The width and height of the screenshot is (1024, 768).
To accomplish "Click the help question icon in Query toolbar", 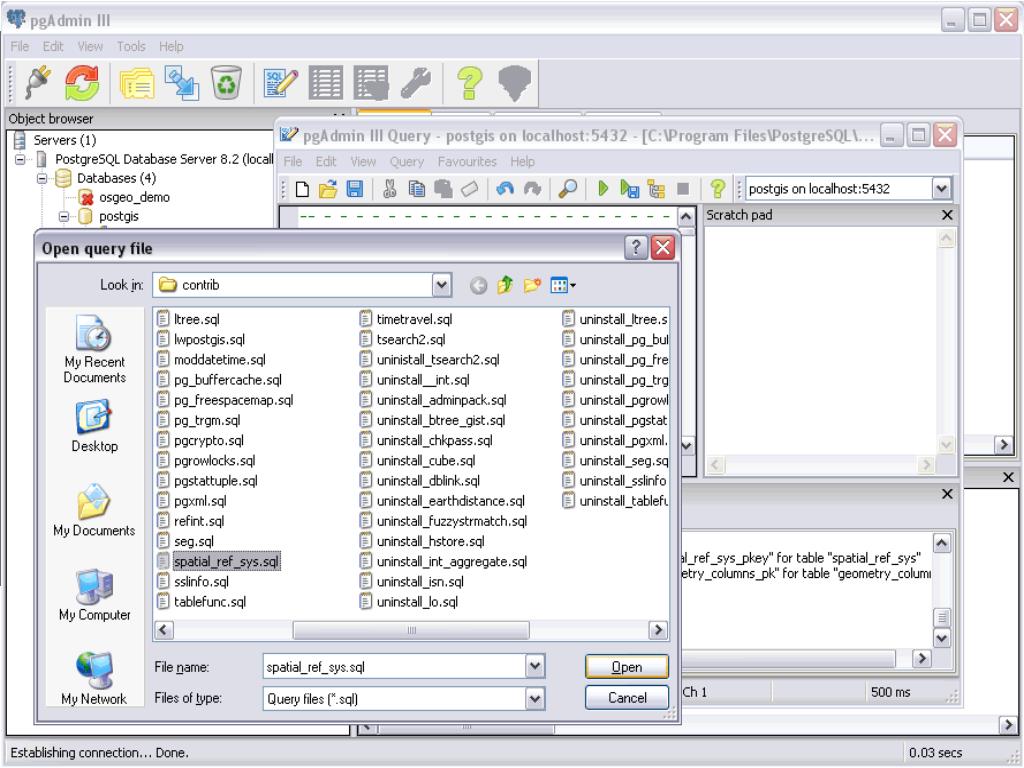I will pos(717,189).
